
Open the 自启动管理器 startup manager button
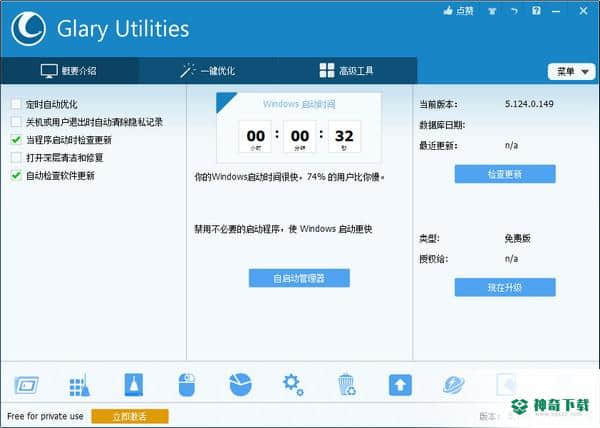[x=299, y=278]
